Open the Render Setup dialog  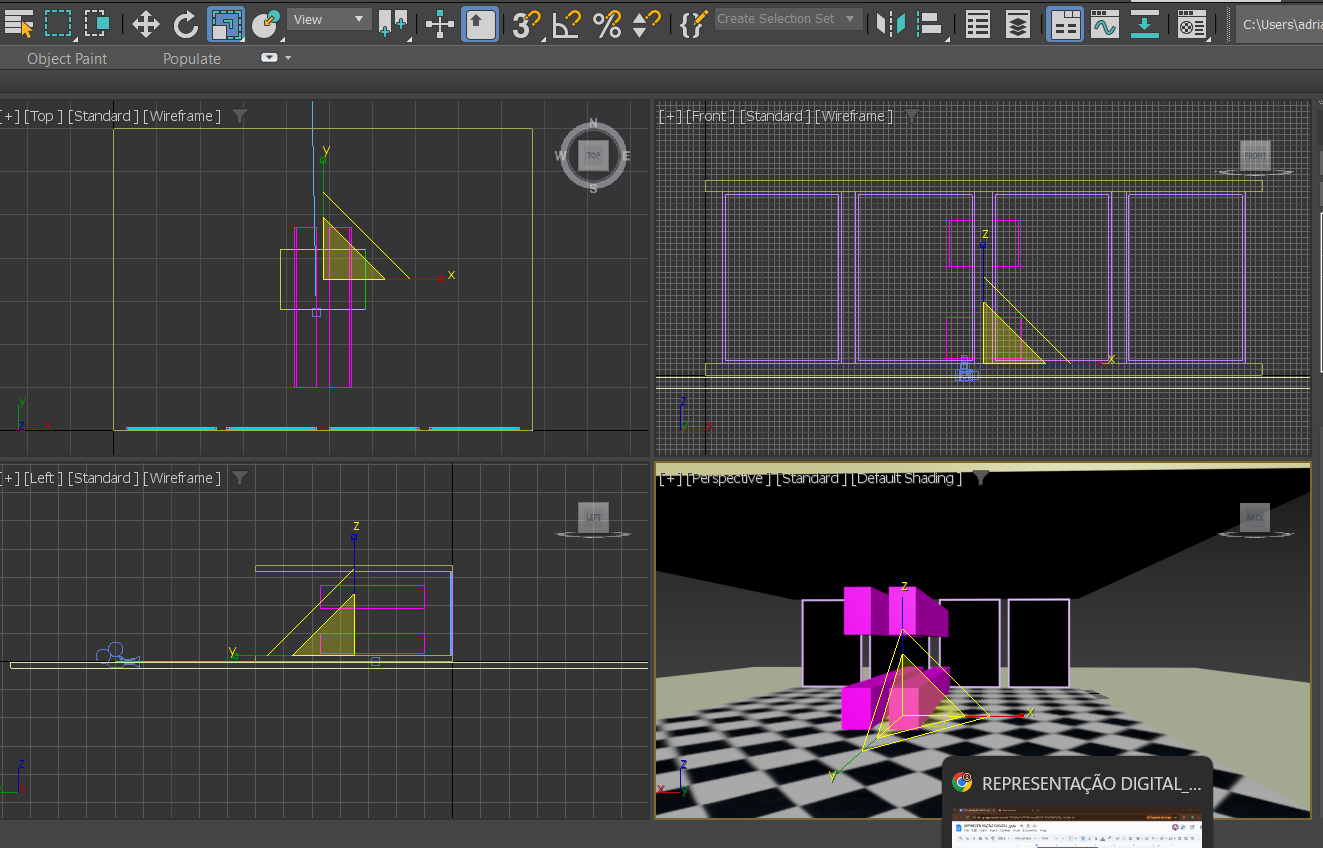[1191, 23]
